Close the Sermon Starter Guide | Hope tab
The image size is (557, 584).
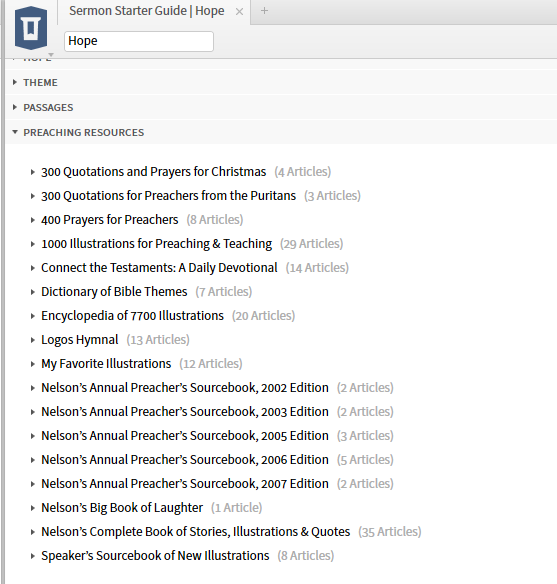(x=239, y=12)
